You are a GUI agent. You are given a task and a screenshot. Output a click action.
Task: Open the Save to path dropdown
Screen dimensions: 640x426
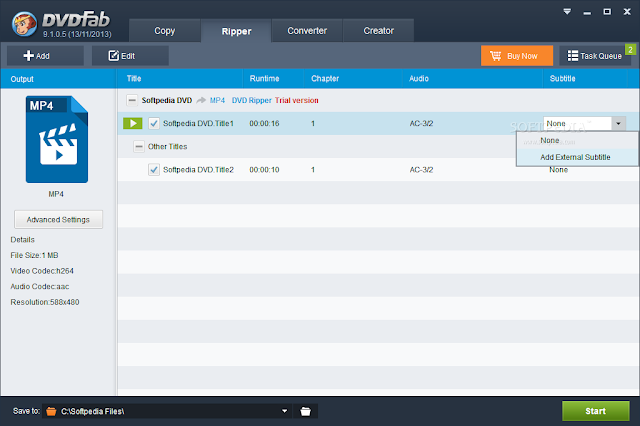pos(284,411)
